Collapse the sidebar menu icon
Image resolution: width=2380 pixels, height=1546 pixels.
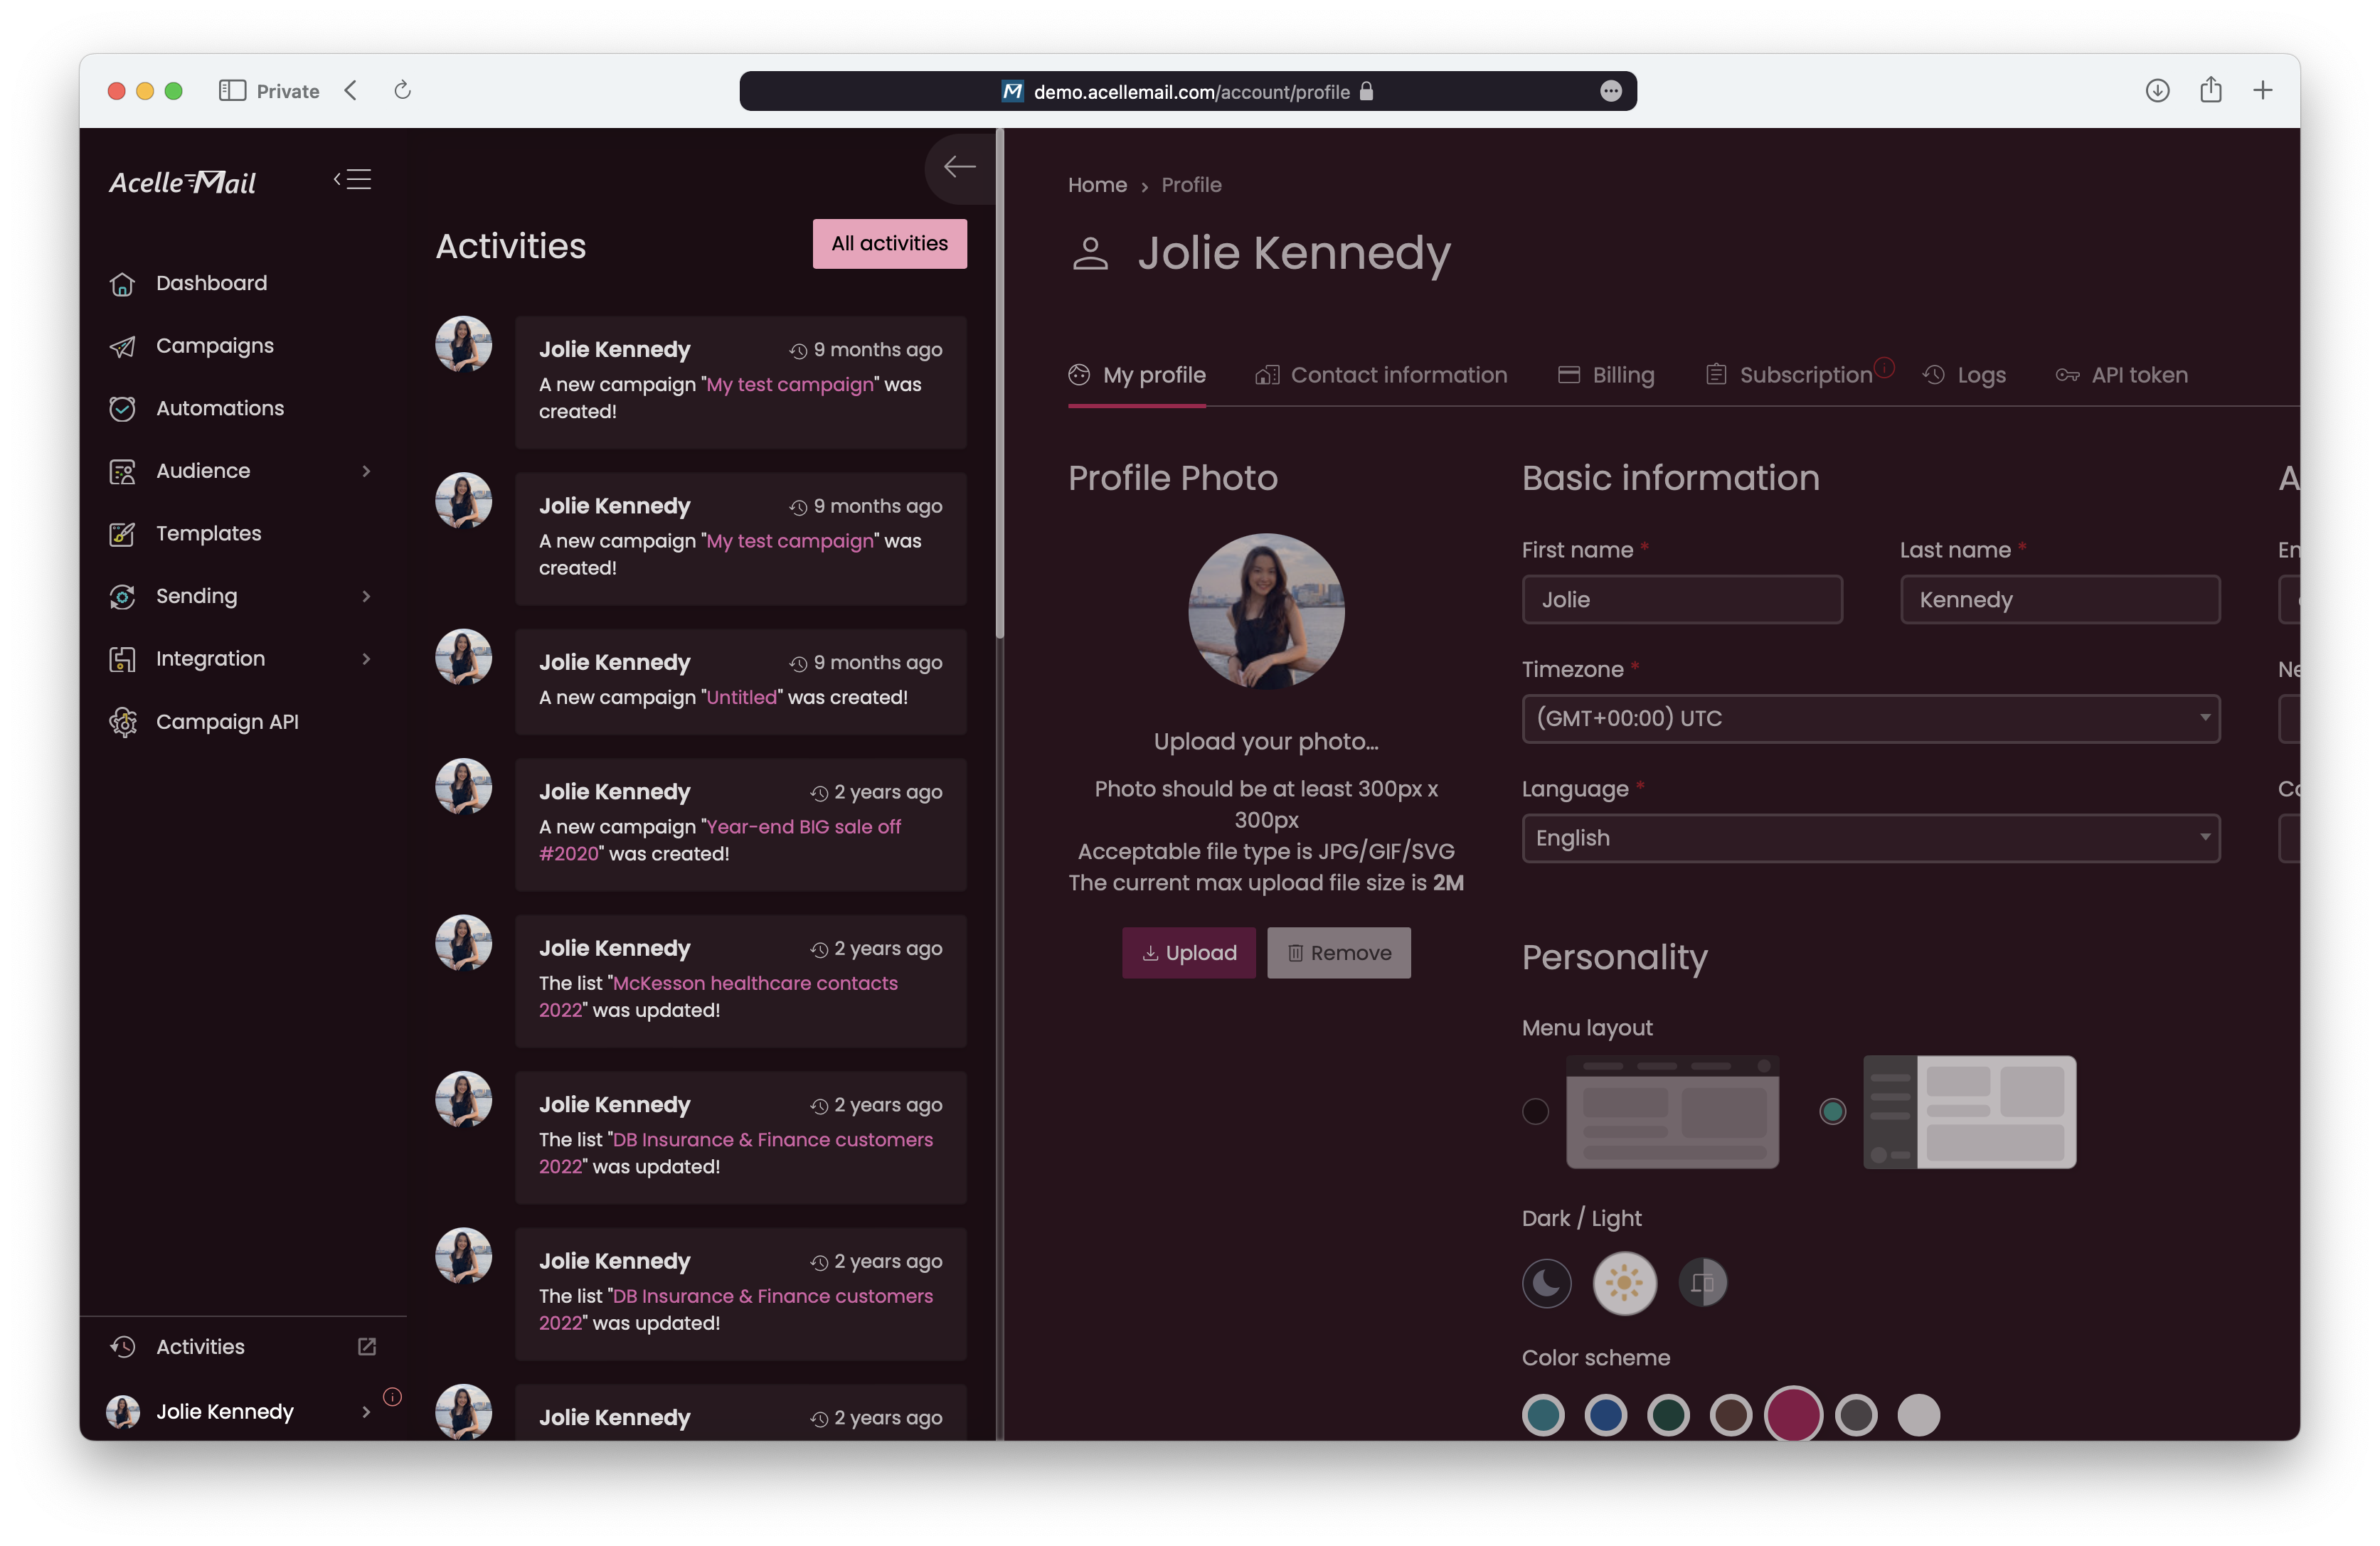pyautogui.click(x=353, y=180)
